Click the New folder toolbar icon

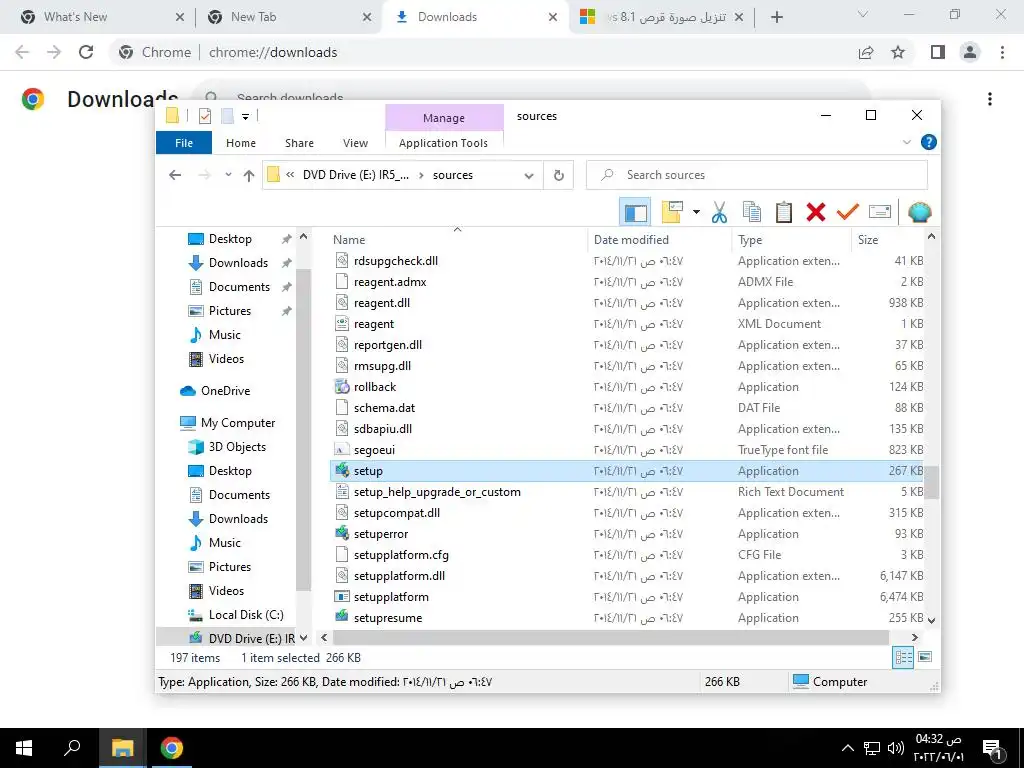point(672,212)
